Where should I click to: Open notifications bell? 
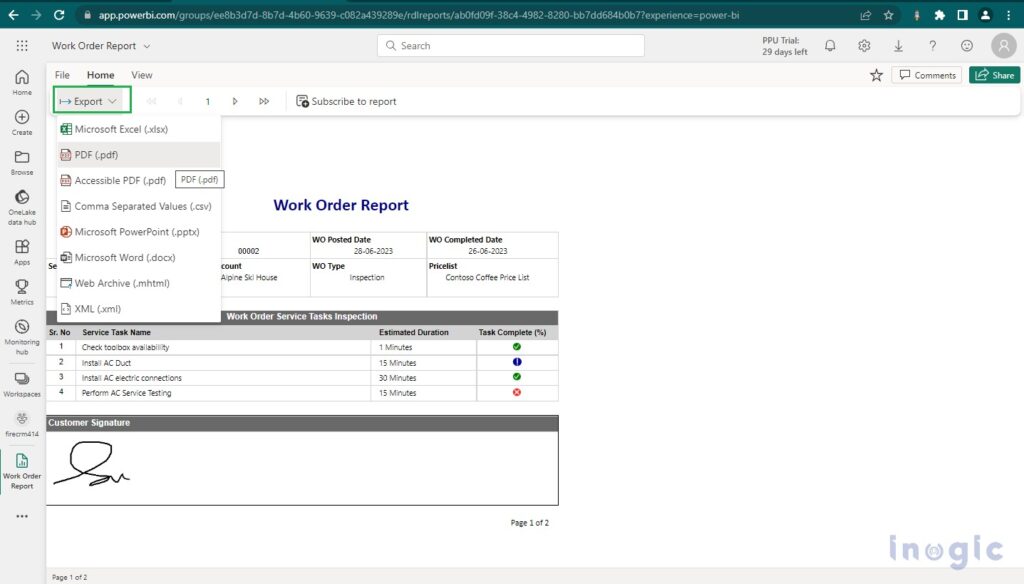pyautogui.click(x=830, y=46)
